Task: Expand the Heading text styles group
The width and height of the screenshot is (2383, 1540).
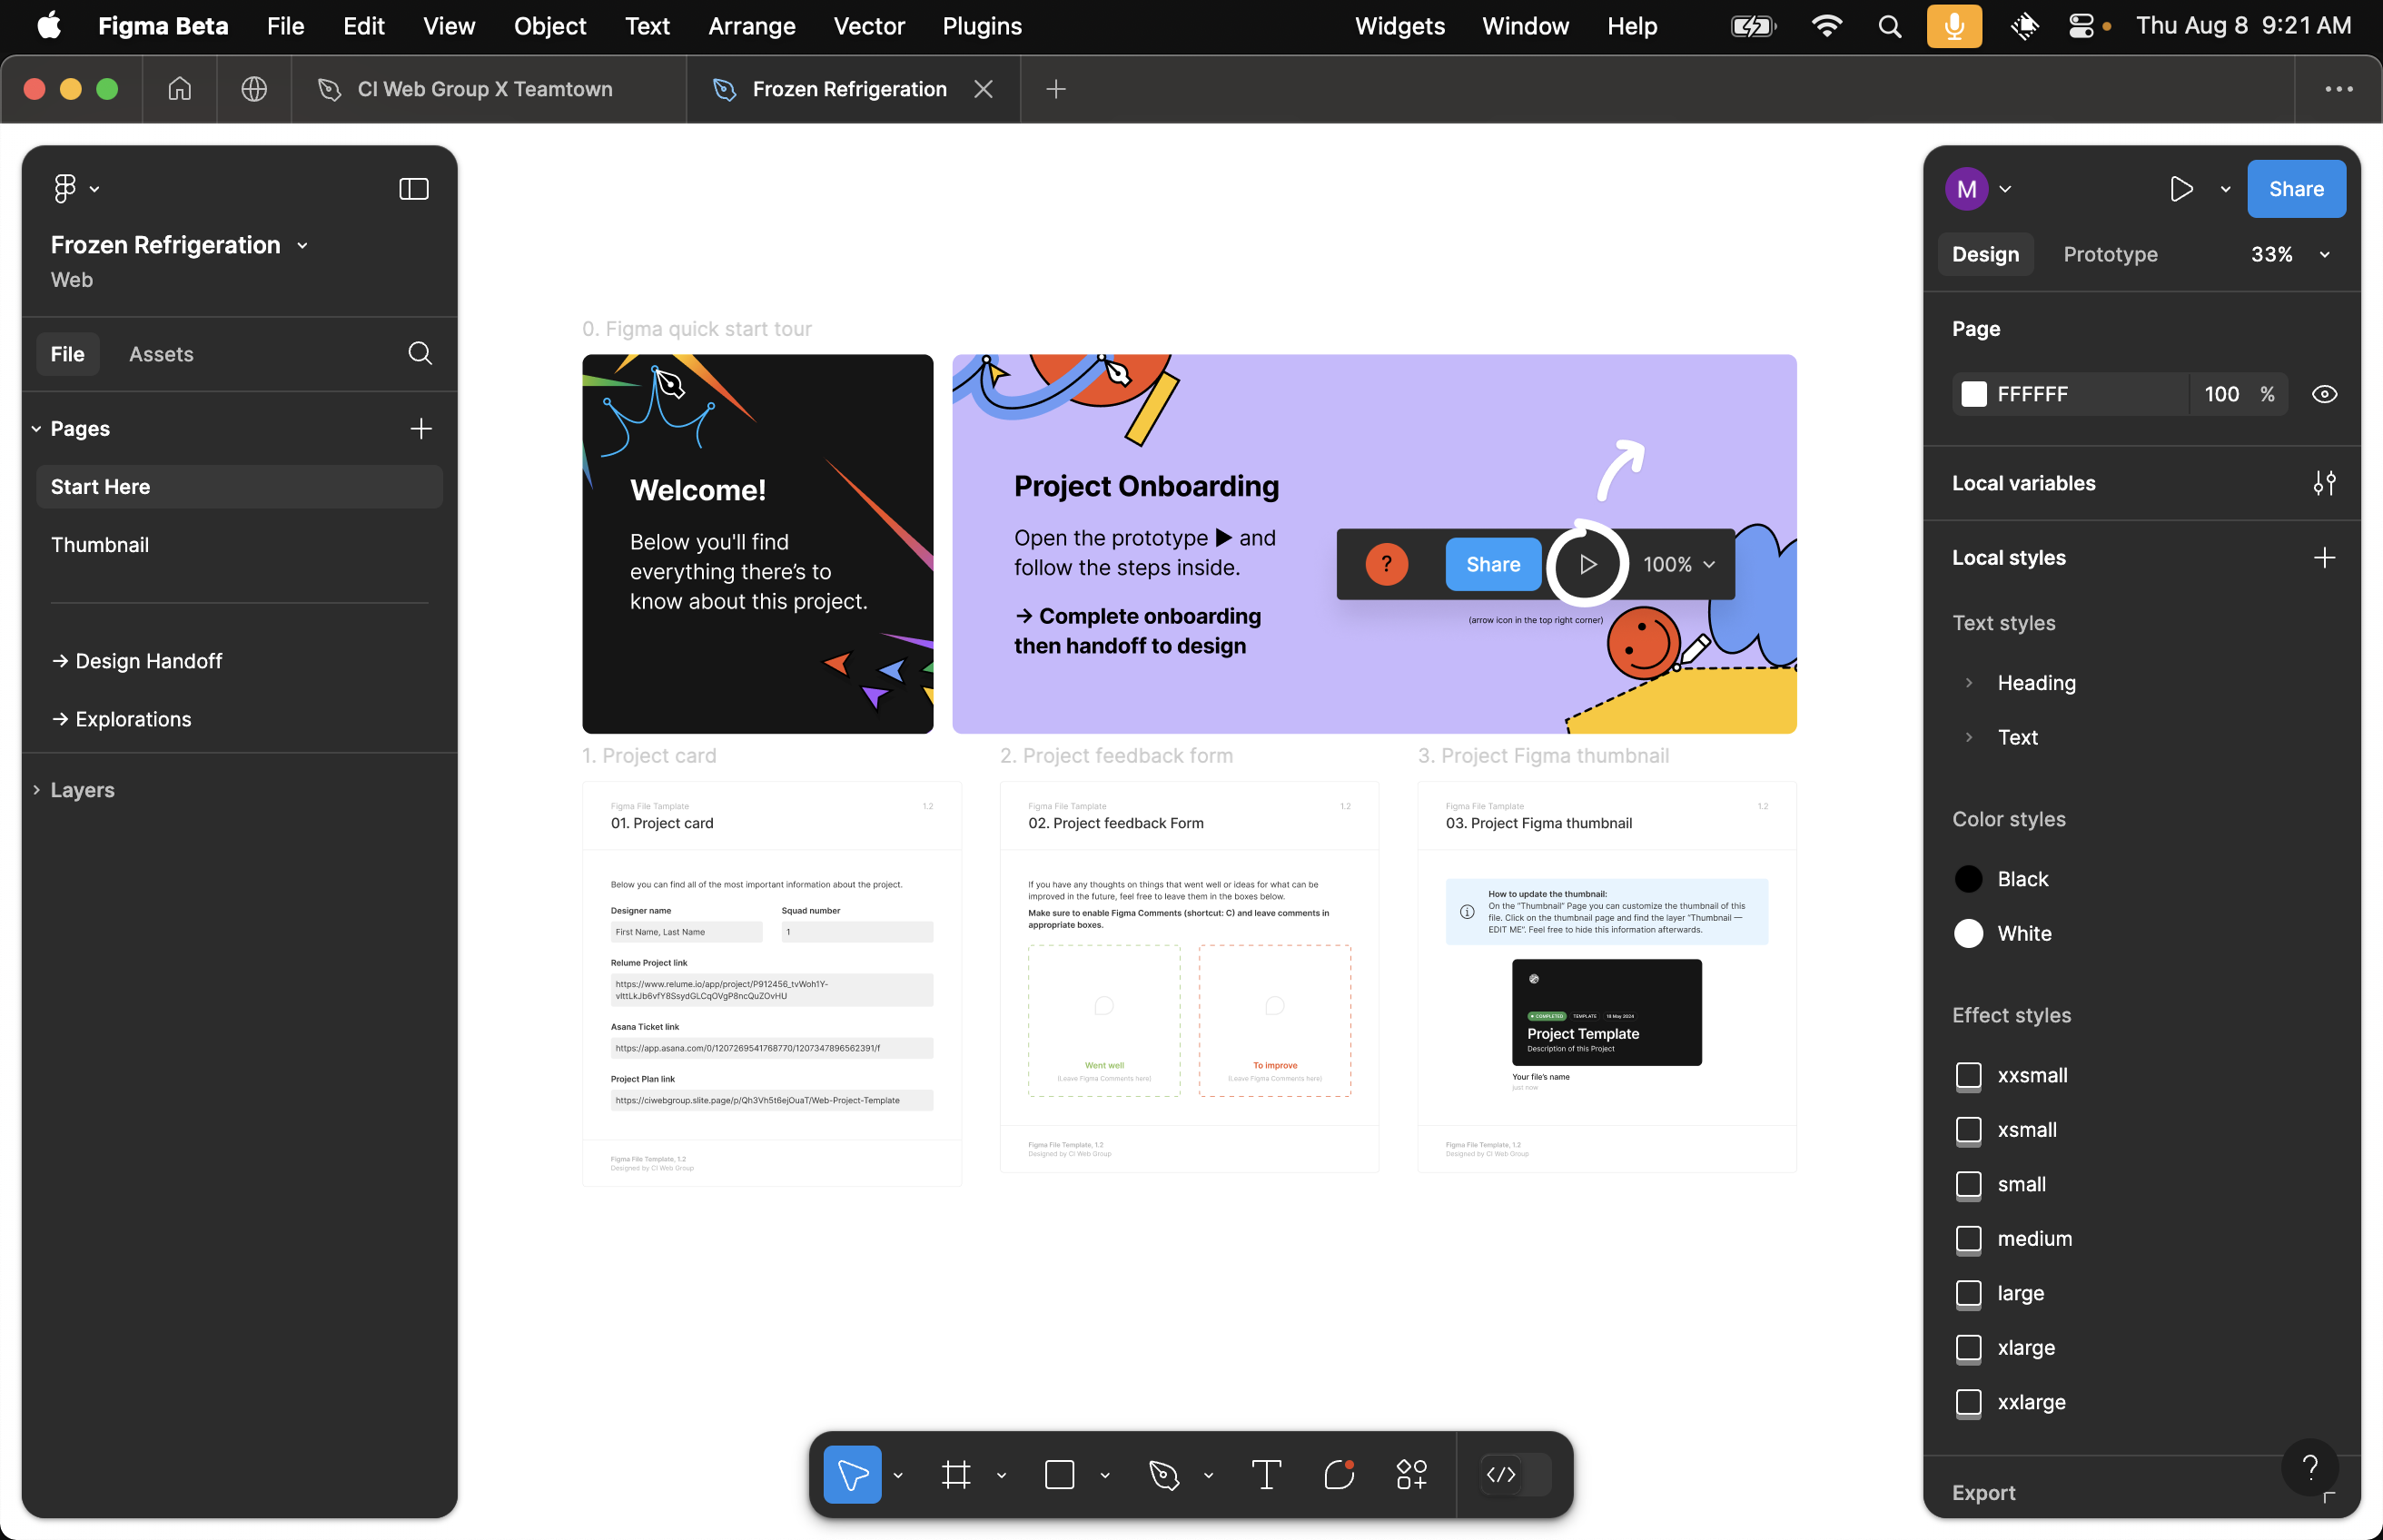Action: 1969,683
